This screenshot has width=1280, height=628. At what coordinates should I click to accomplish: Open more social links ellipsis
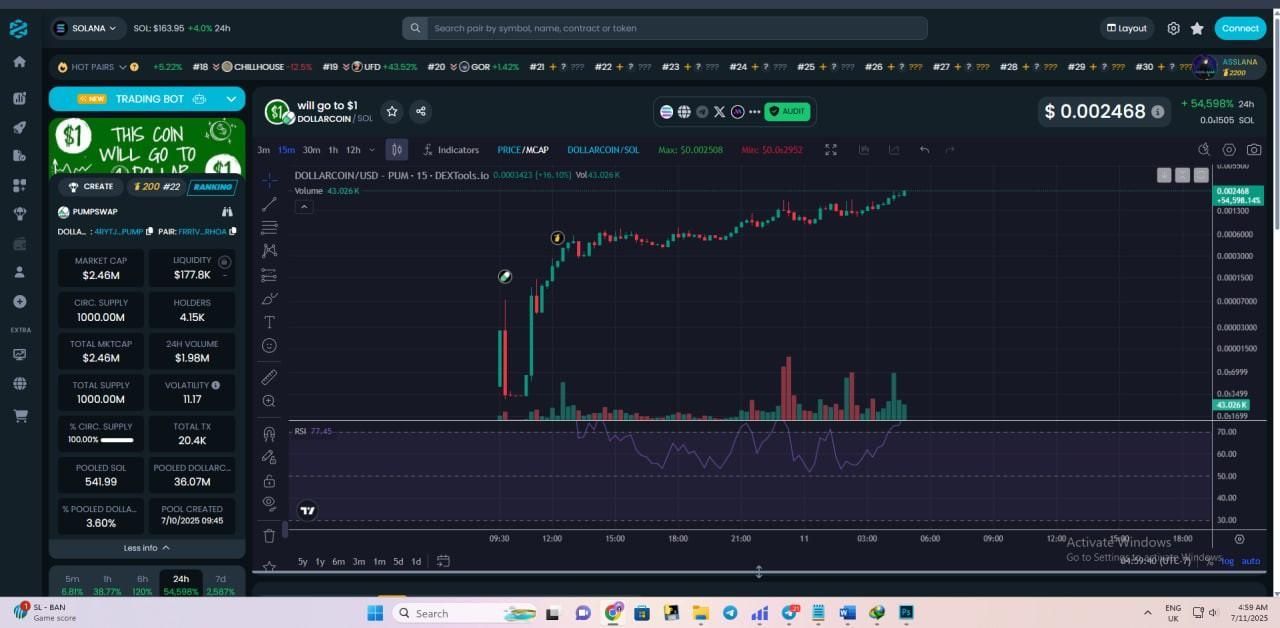(754, 112)
